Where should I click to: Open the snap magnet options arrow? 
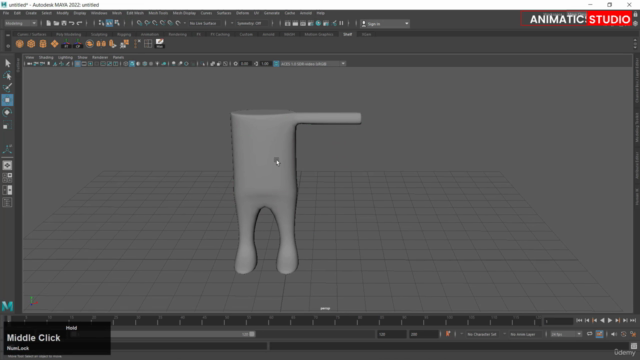pos(185,23)
